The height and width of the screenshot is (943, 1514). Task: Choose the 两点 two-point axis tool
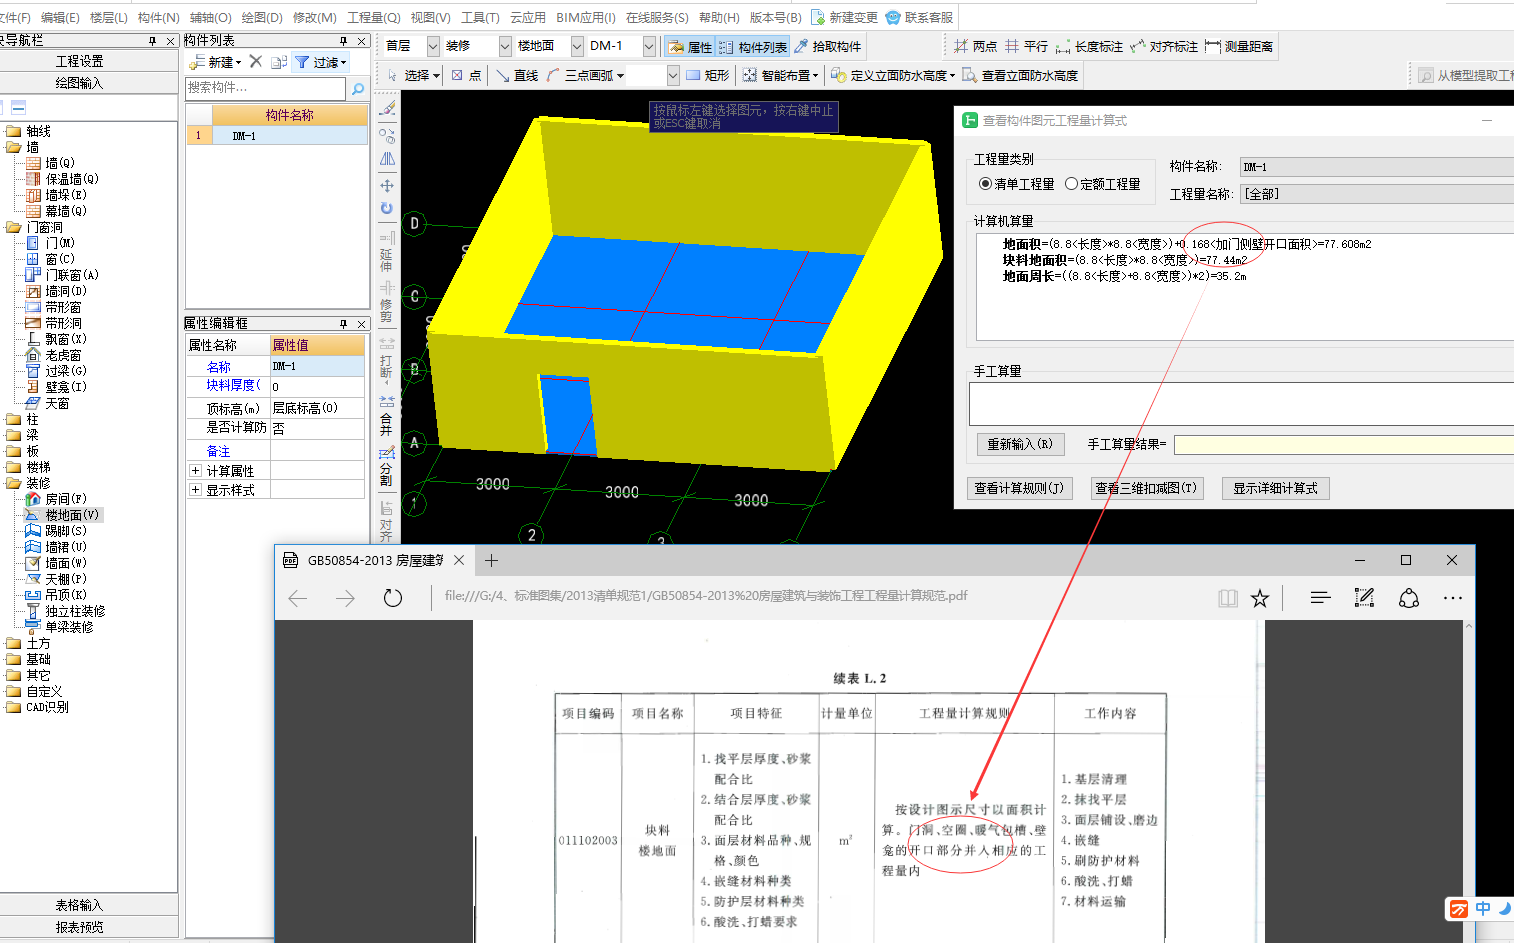(x=976, y=46)
